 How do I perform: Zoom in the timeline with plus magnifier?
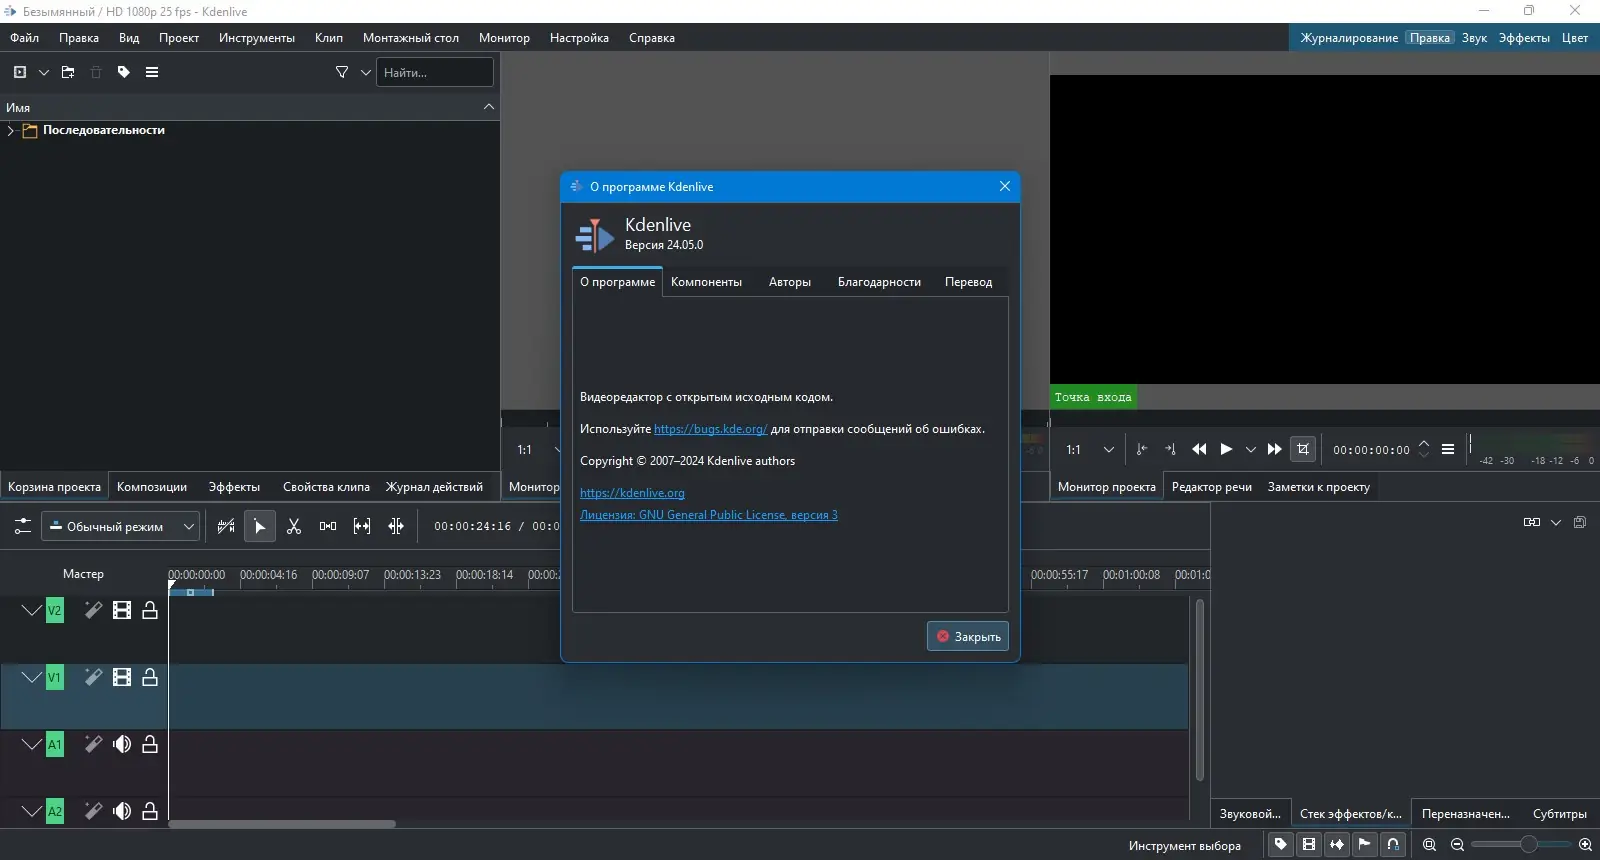[1585, 845]
